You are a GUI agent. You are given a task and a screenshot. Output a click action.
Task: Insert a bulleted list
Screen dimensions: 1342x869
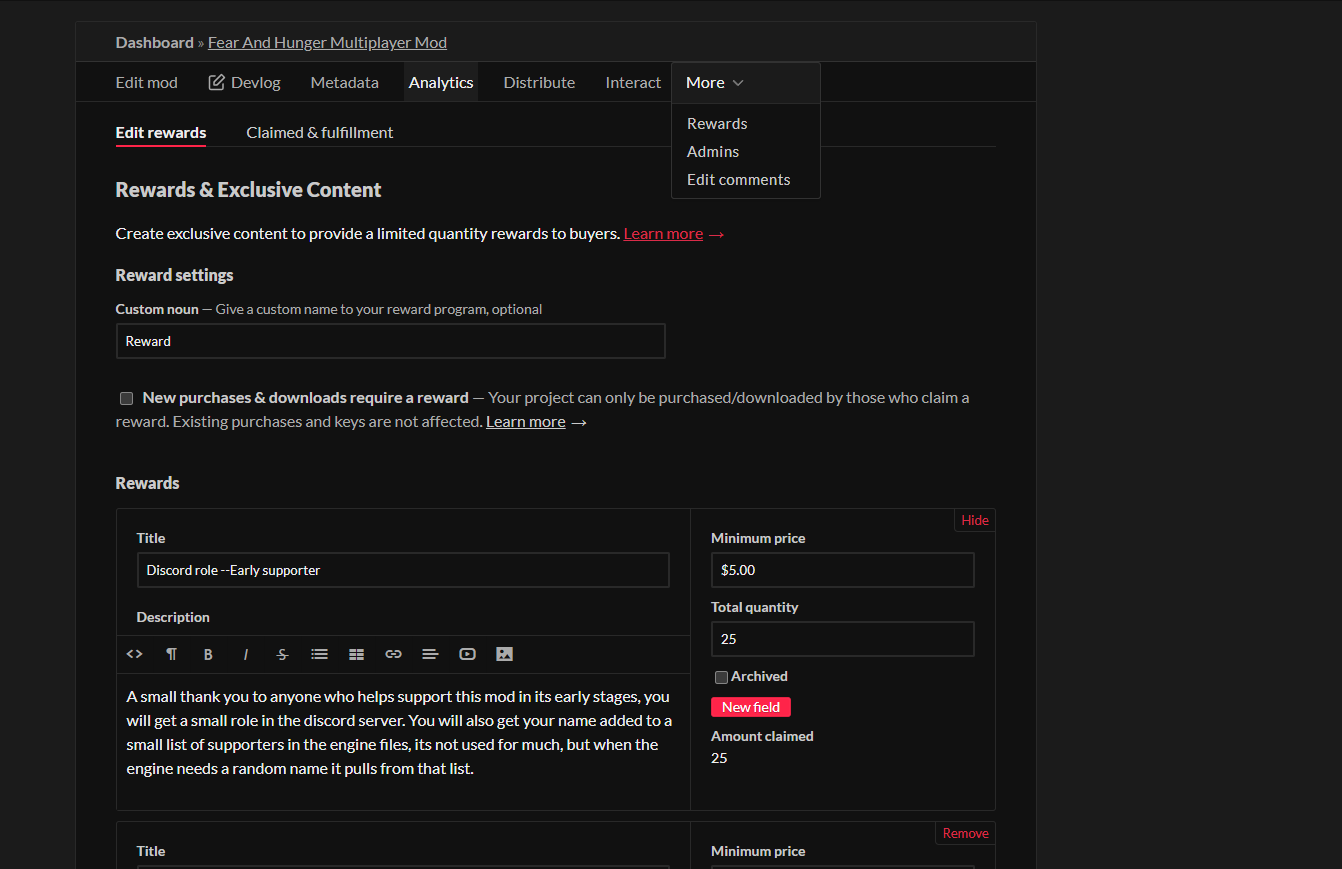[319, 654]
